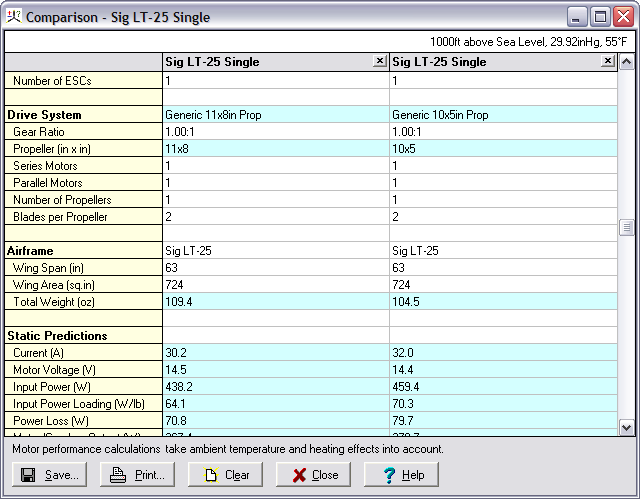The image size is (640, 499).
Task: Click the Input Power (W) label
Action: tap(52, 387)
